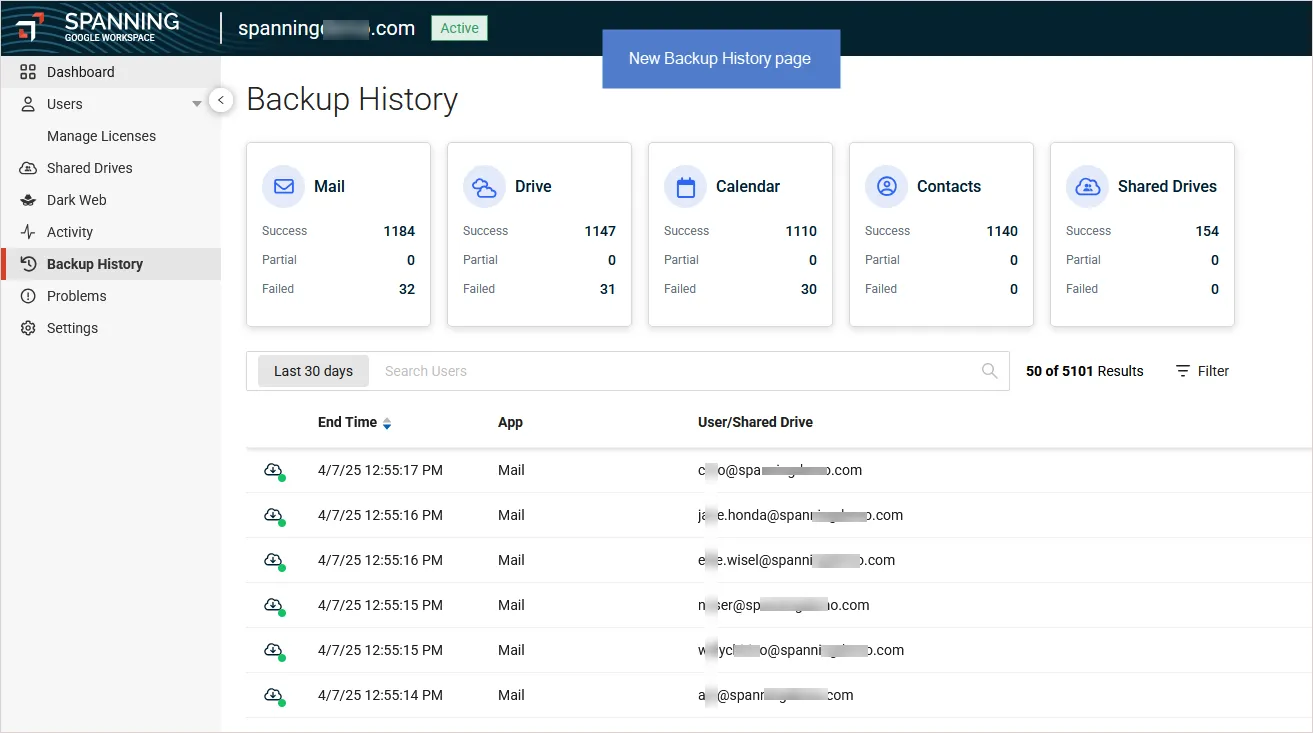This screenshot has width=1313, height=733.
Task: Click the Drive cloud icon
Action: click(484, 187)
